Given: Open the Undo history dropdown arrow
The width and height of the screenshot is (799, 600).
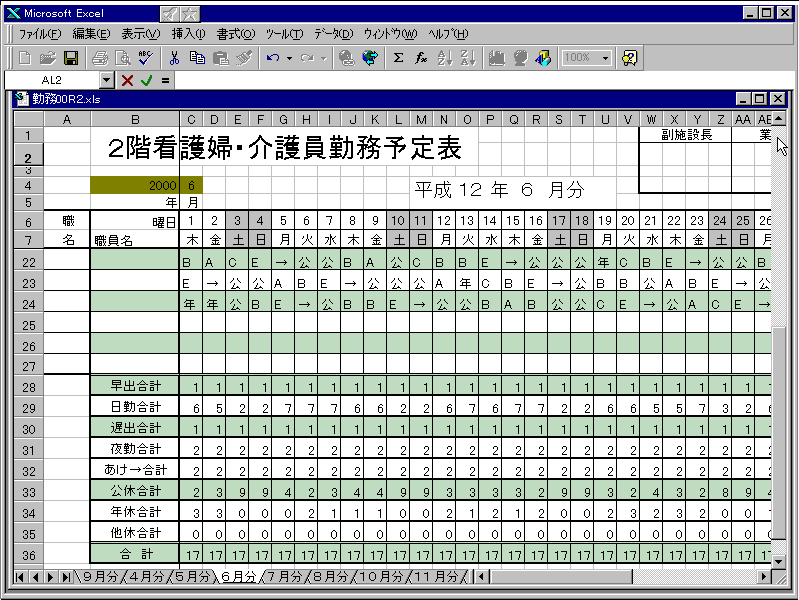Looking at the screenshot, I should click(289, 58).
